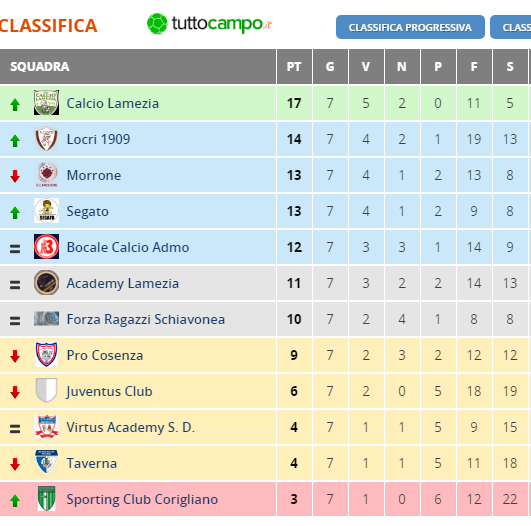Click the Segato team logo
This screenshot has height=526, width=531.
point(46,211)
